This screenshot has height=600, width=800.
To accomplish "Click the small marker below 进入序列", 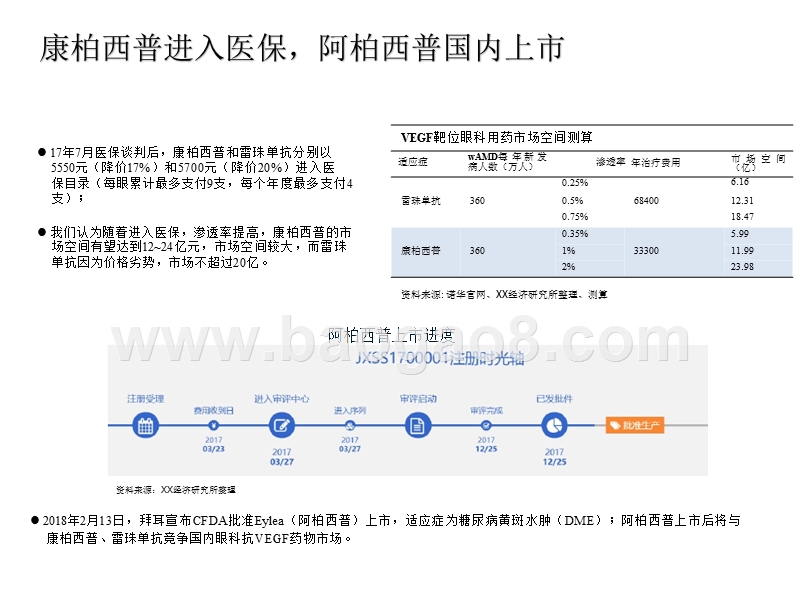I will click(x=350, y=426).
